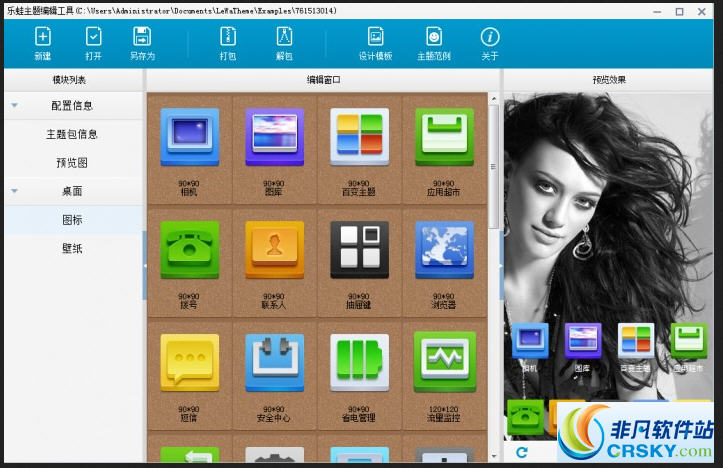Select the 壁纸 wallpaper item

[72, 249]
